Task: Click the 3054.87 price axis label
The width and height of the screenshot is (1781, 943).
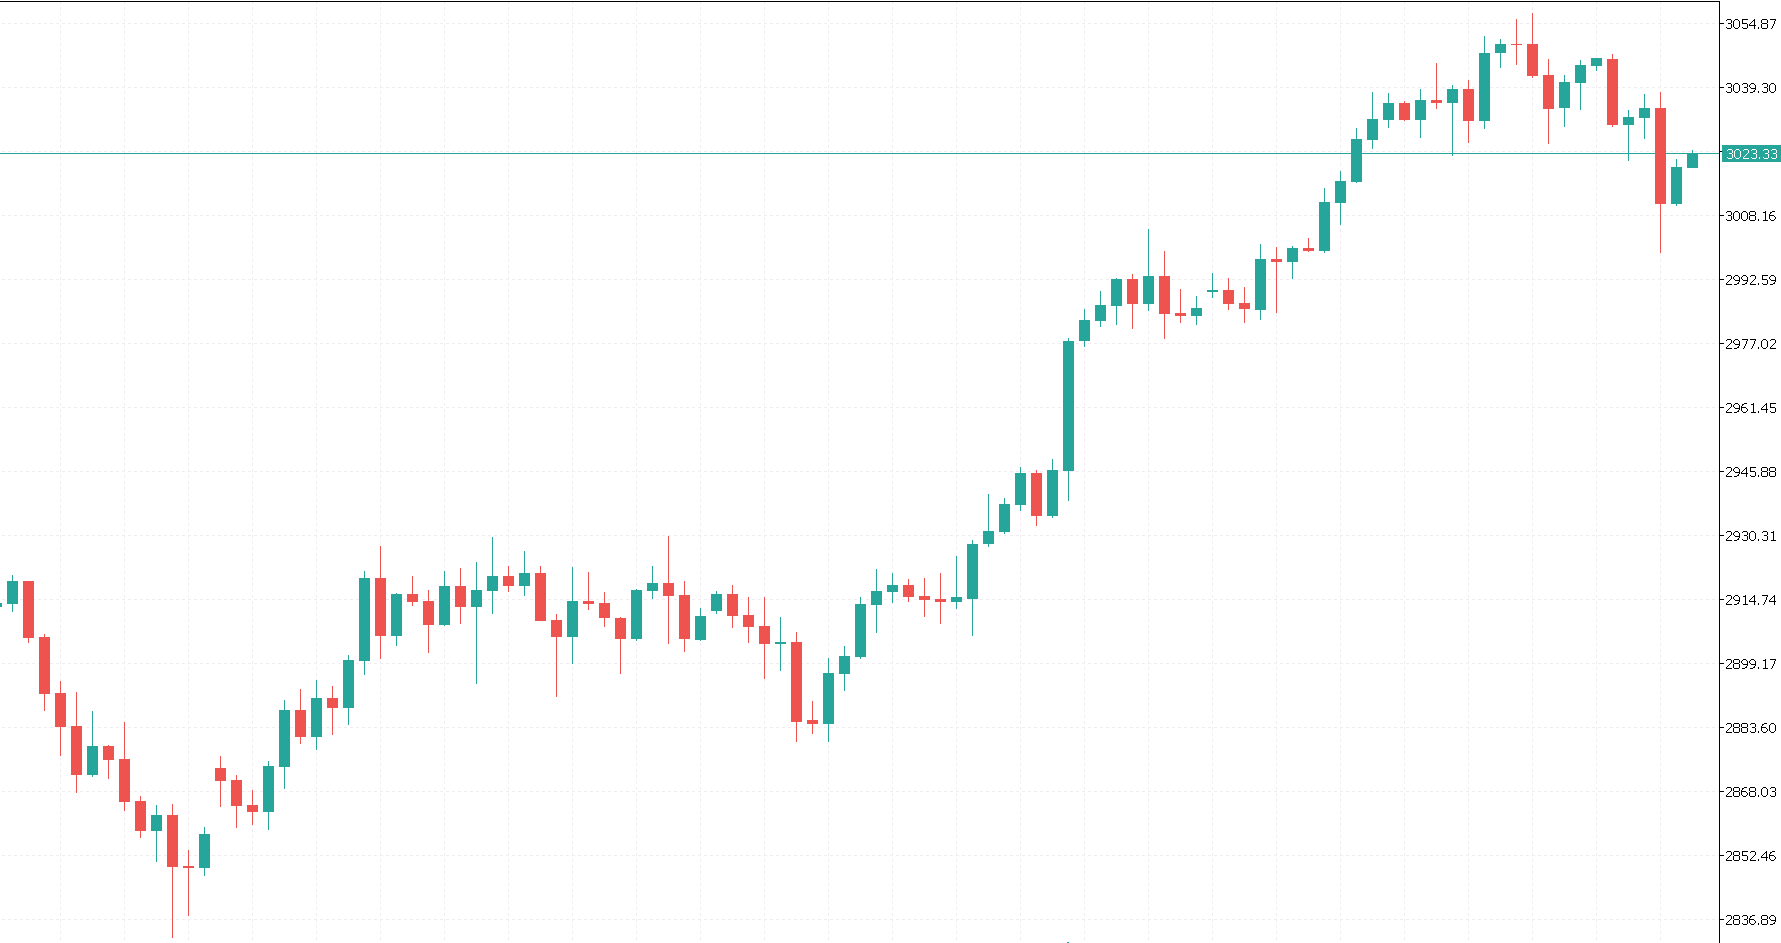Action: 1750,24
